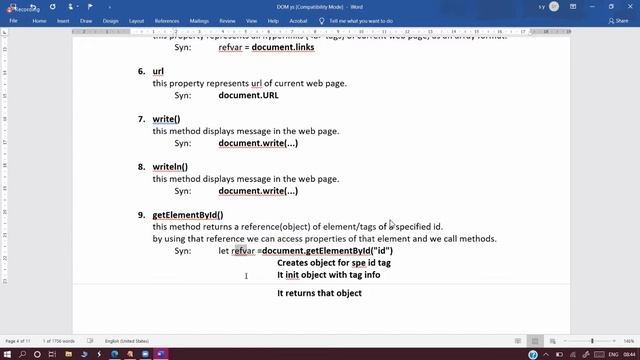The image size is (640, 360).
Task: Open the References ribbon tab
Action: click(167, 21)
